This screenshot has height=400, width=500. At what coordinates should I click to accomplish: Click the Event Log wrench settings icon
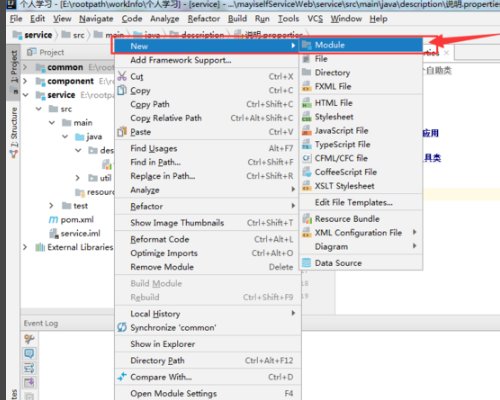point(29,339)
